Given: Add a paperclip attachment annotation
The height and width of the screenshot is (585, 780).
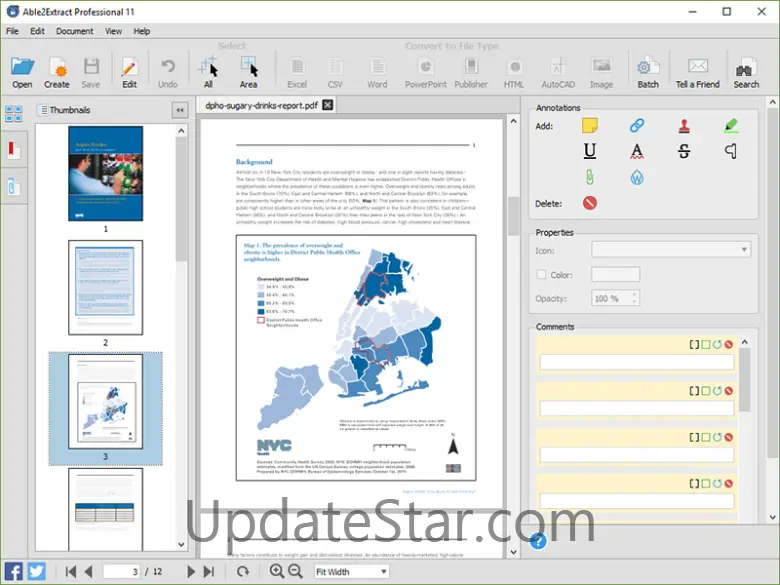Looking at the screenshot, I should point(589,177).
